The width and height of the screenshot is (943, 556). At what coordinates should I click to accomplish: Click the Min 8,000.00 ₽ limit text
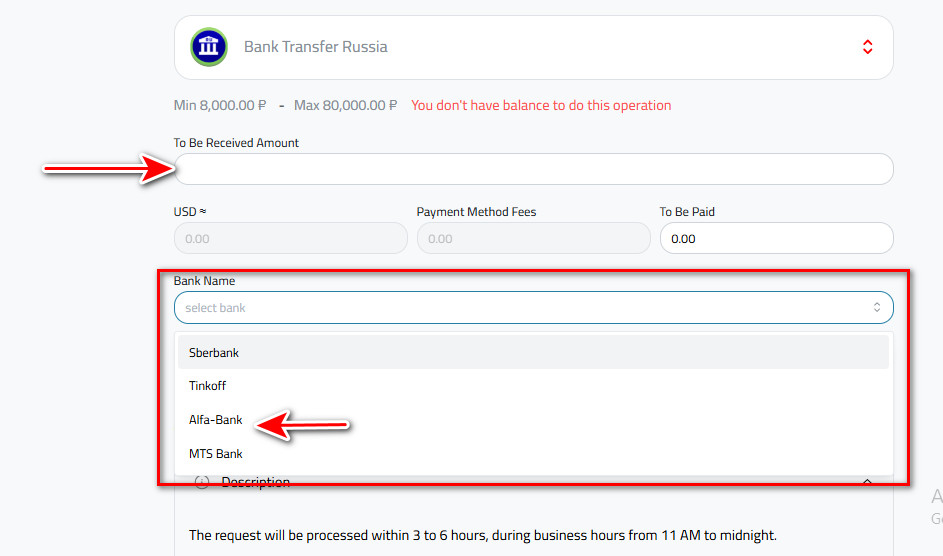click(220, 105)
